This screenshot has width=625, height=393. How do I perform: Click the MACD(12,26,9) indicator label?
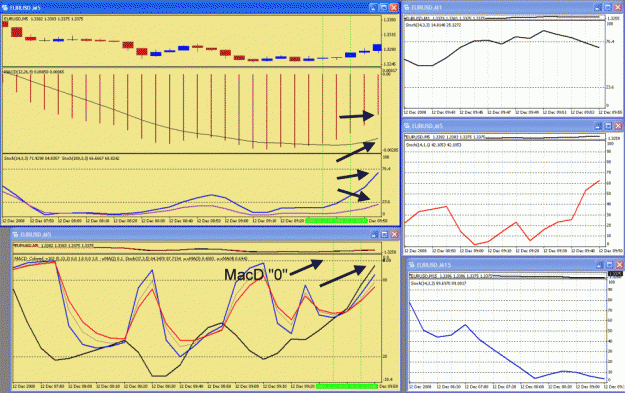pyautogui.click(x=34, y=72)
